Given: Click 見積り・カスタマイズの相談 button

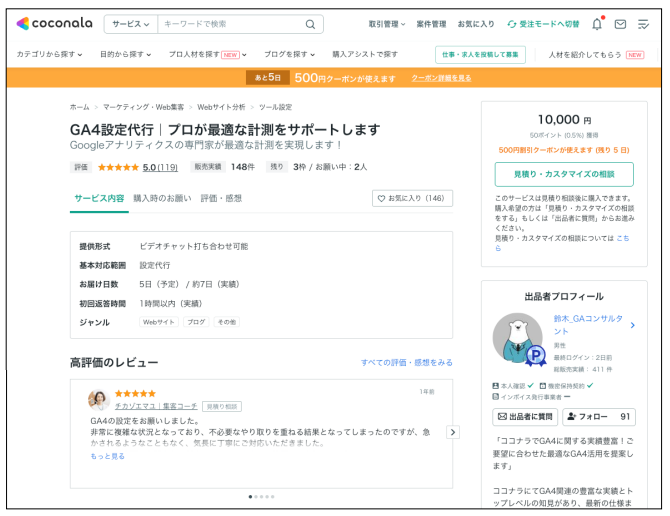Looking at the screenshot, I should (x=564, y=174).
